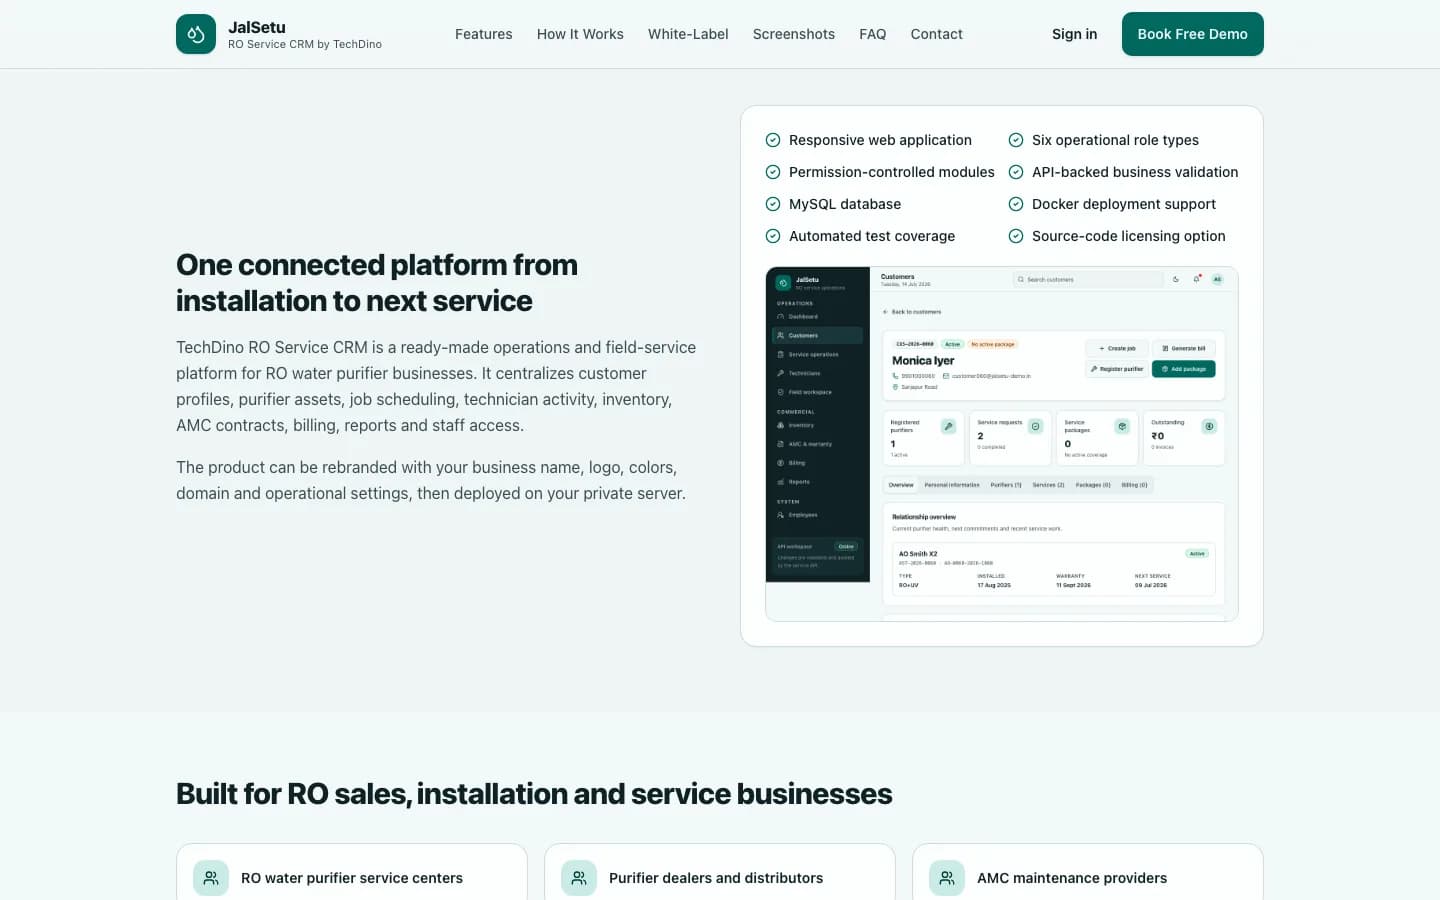The image size is (1440, 900).
Task: Click the check icon beside MySQL database
Action: 773,204
